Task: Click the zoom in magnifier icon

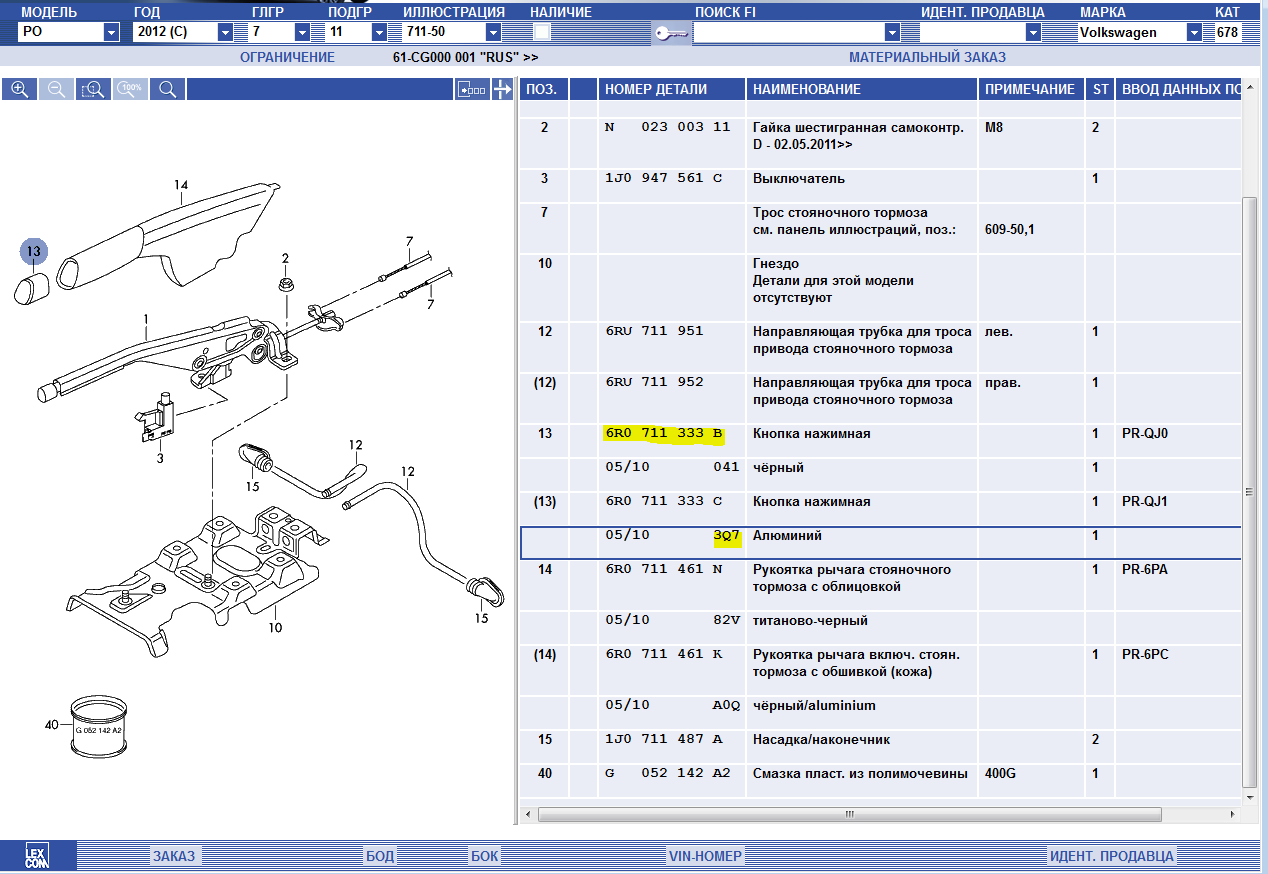Action: point(19,89)
